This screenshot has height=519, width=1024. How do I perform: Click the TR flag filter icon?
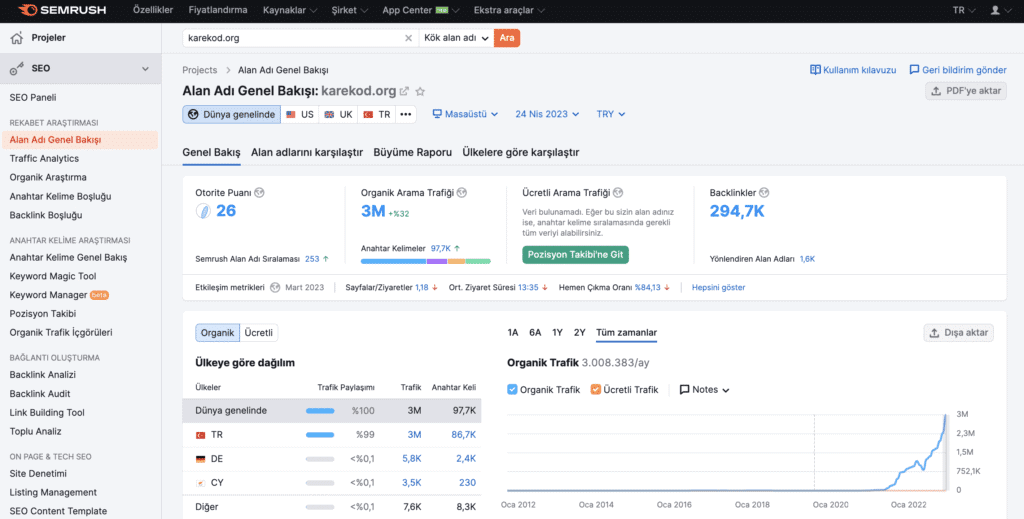pos(368,114)
